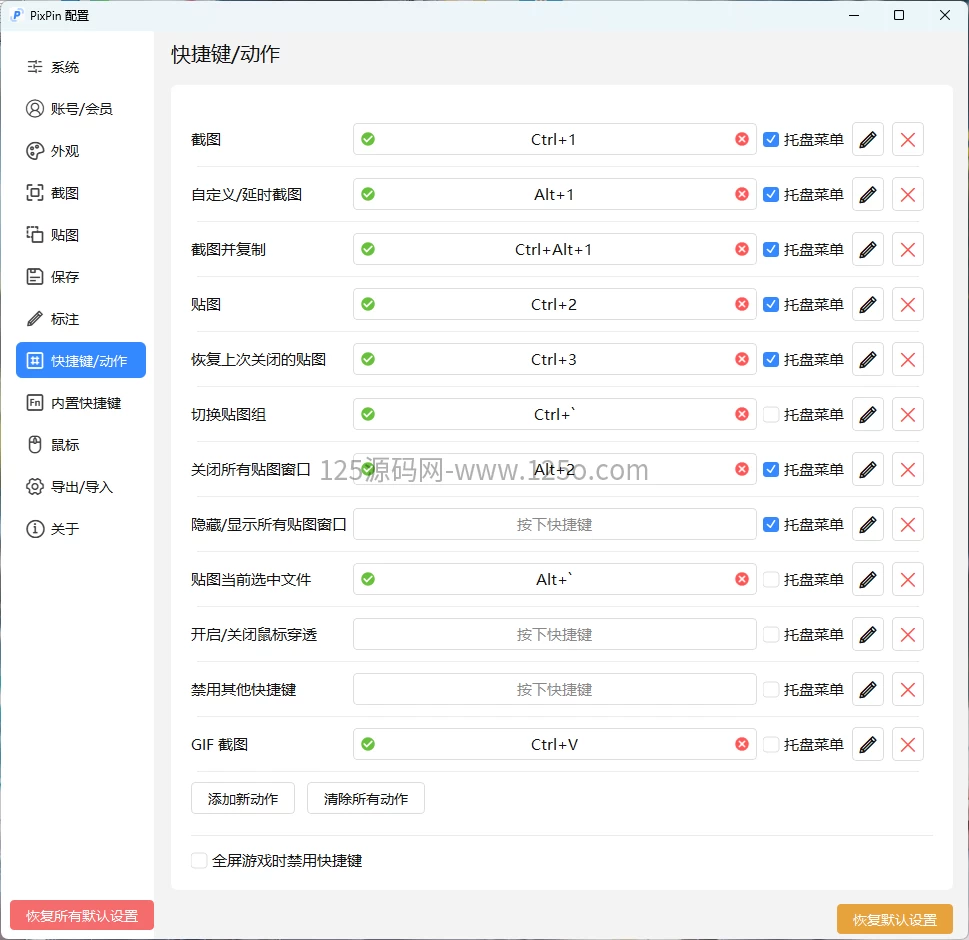Screen dimensions: 969x940
Task: Click the 添加新动作 button
Action: point(242,798)
